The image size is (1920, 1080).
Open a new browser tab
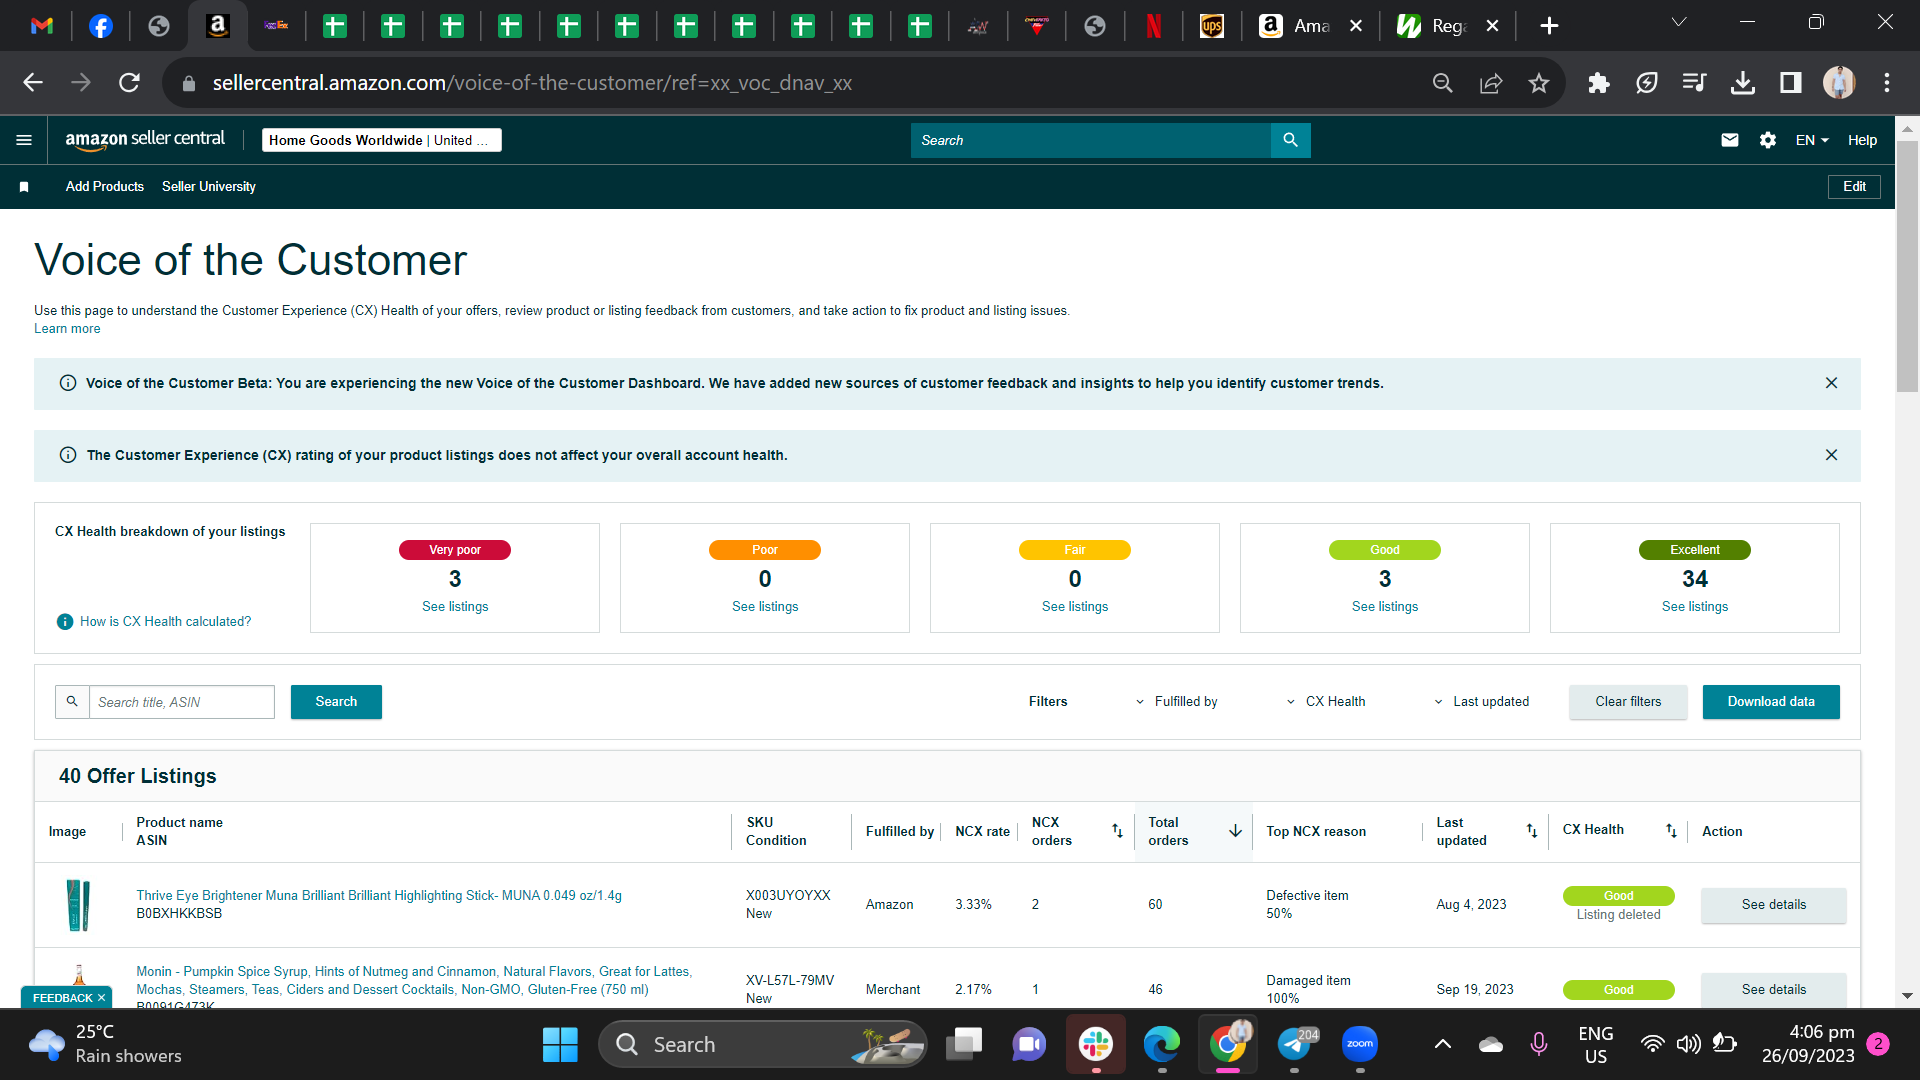[x=1549, y=26]
